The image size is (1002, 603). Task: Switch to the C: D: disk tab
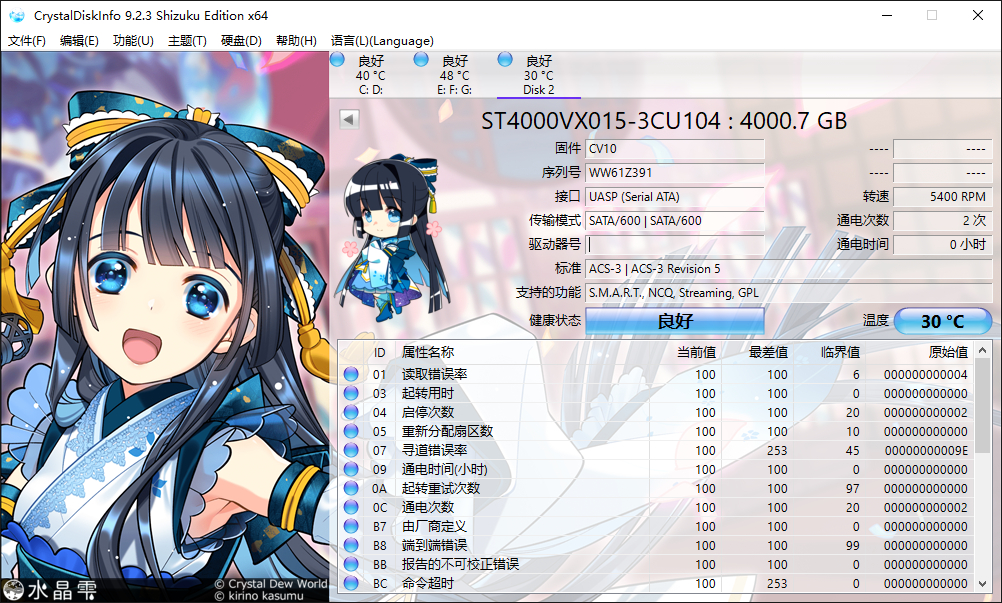click(x=371, y=75)
